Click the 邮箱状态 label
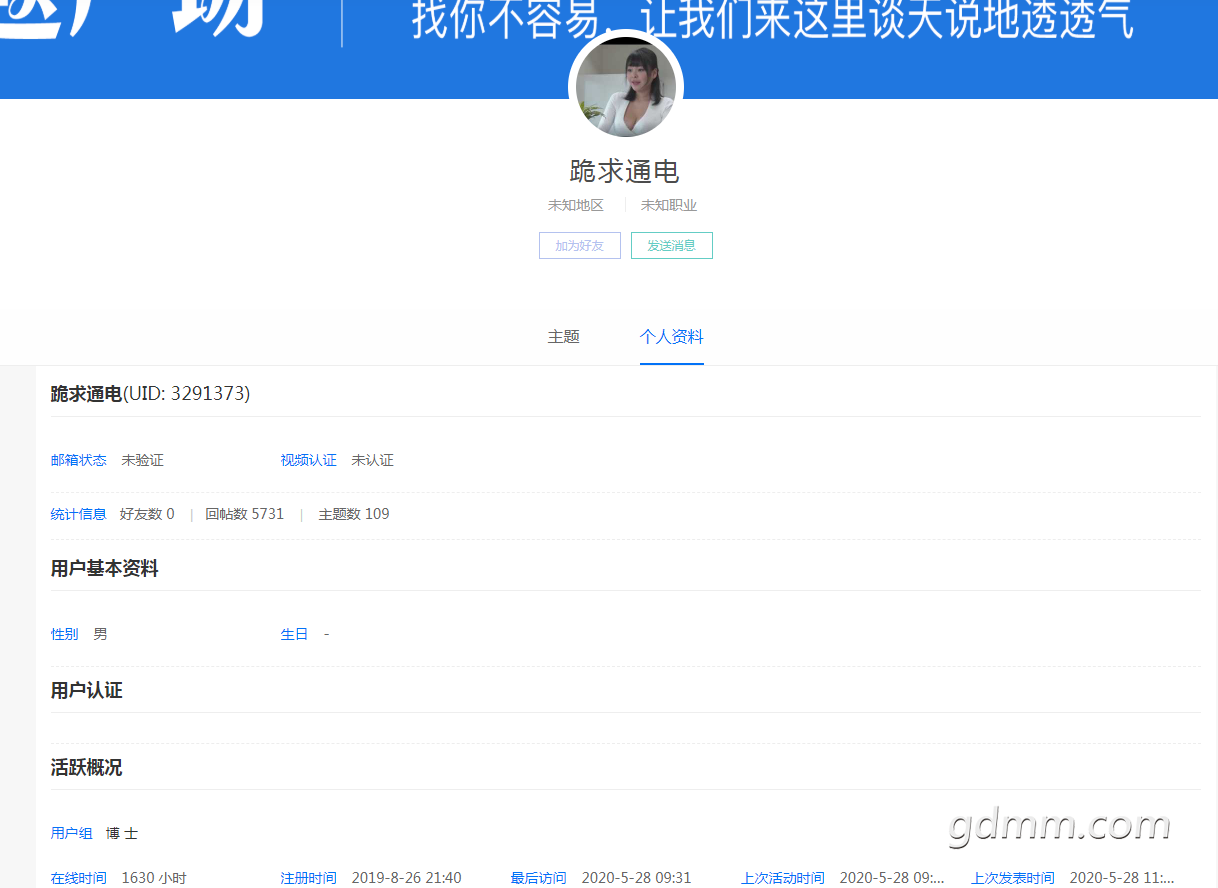This screenshot has height=888, width=1218. (x=79, y=460)
